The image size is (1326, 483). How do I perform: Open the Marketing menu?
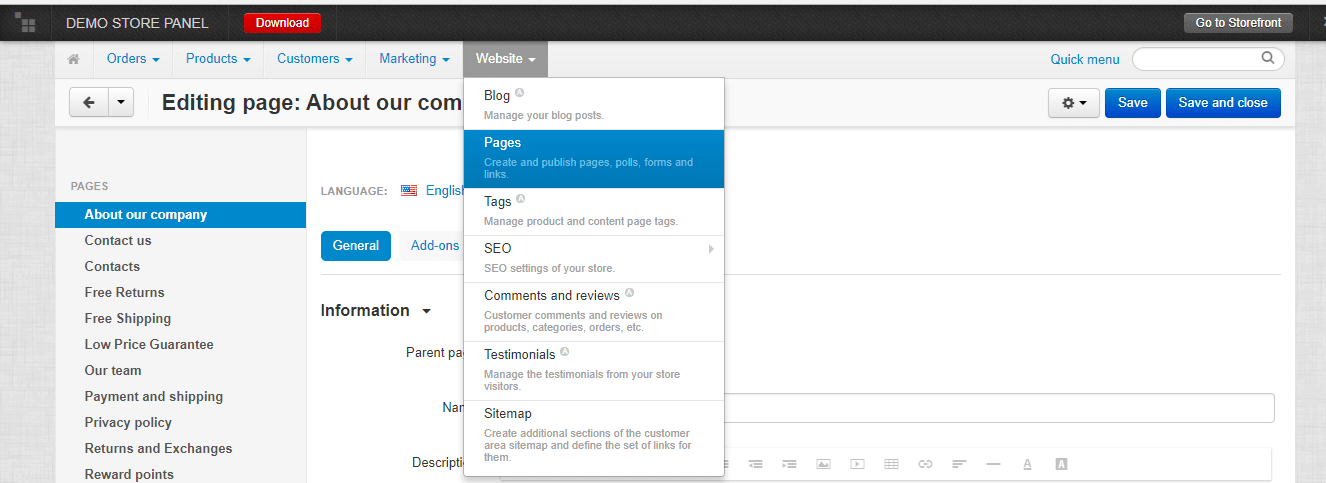click(414, 59)
